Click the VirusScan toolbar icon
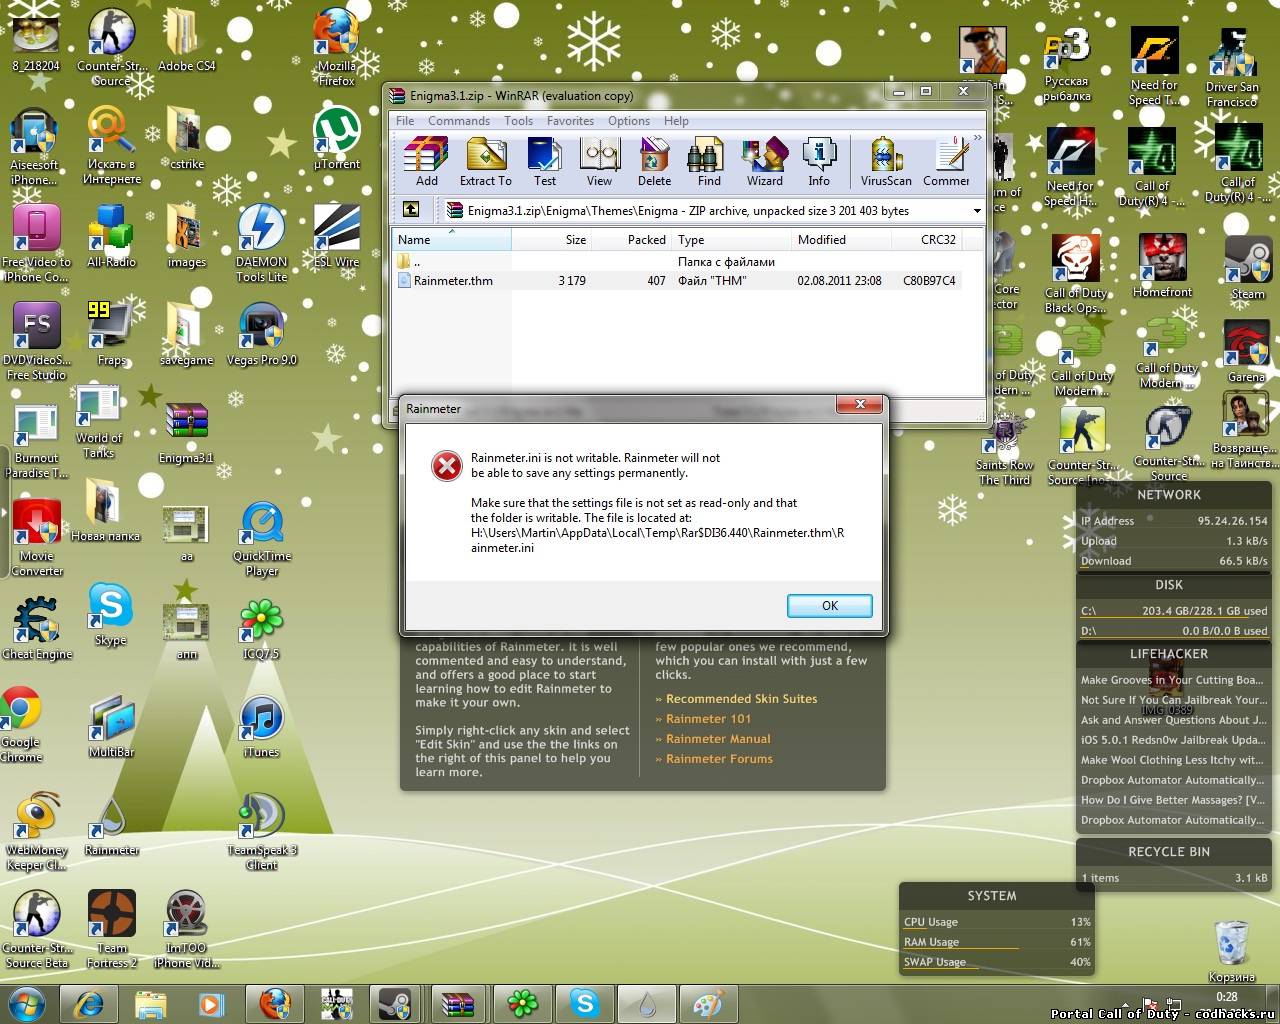Screen dimensions: 1280x1024 pyautogui.click(x=886, y=162)
